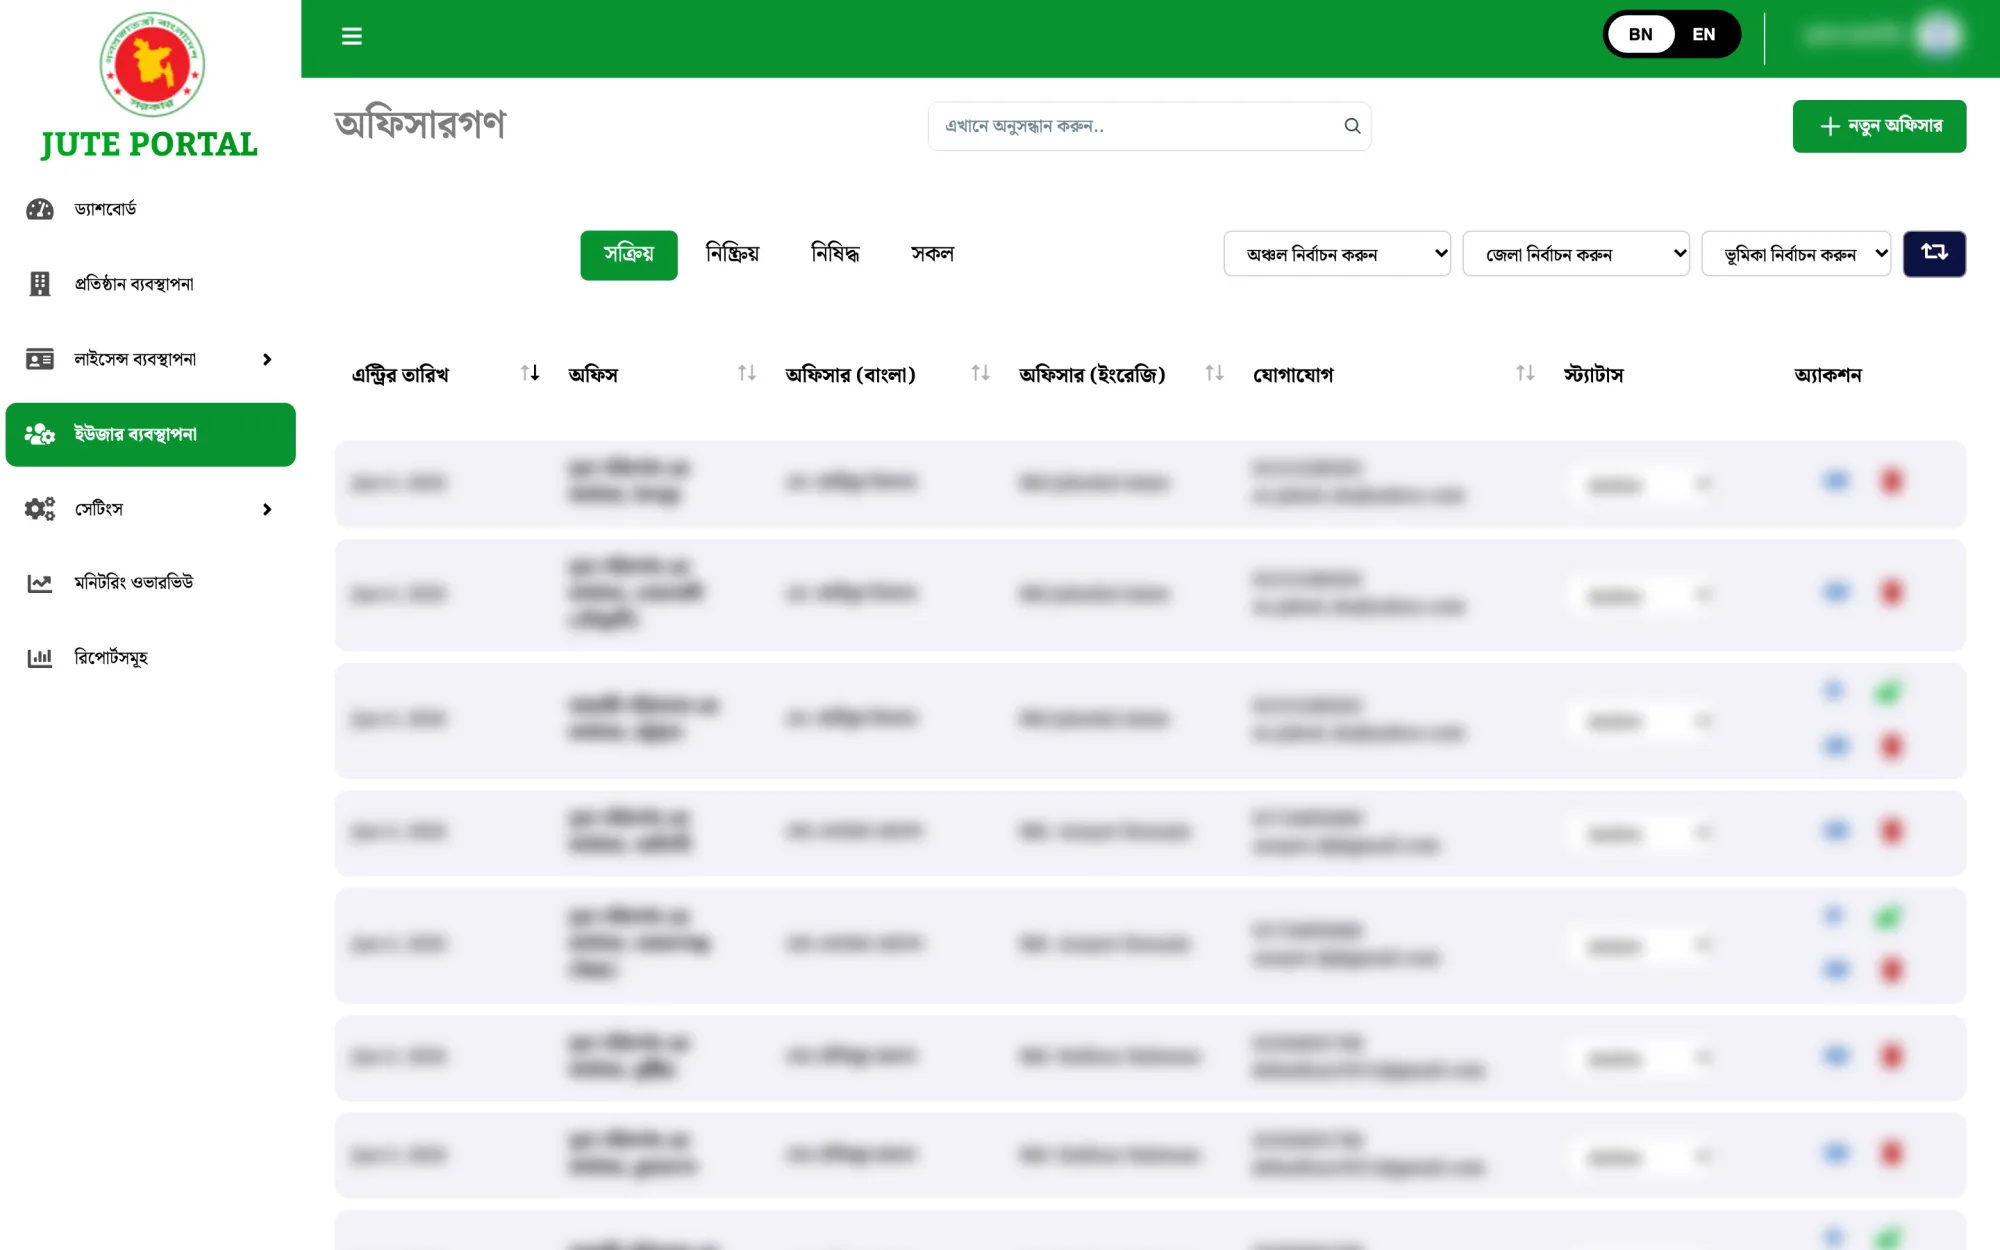This screenshot has height=1250, width=2000.
Task: Click red delete icon in first row
Action: coord(1891,481)
